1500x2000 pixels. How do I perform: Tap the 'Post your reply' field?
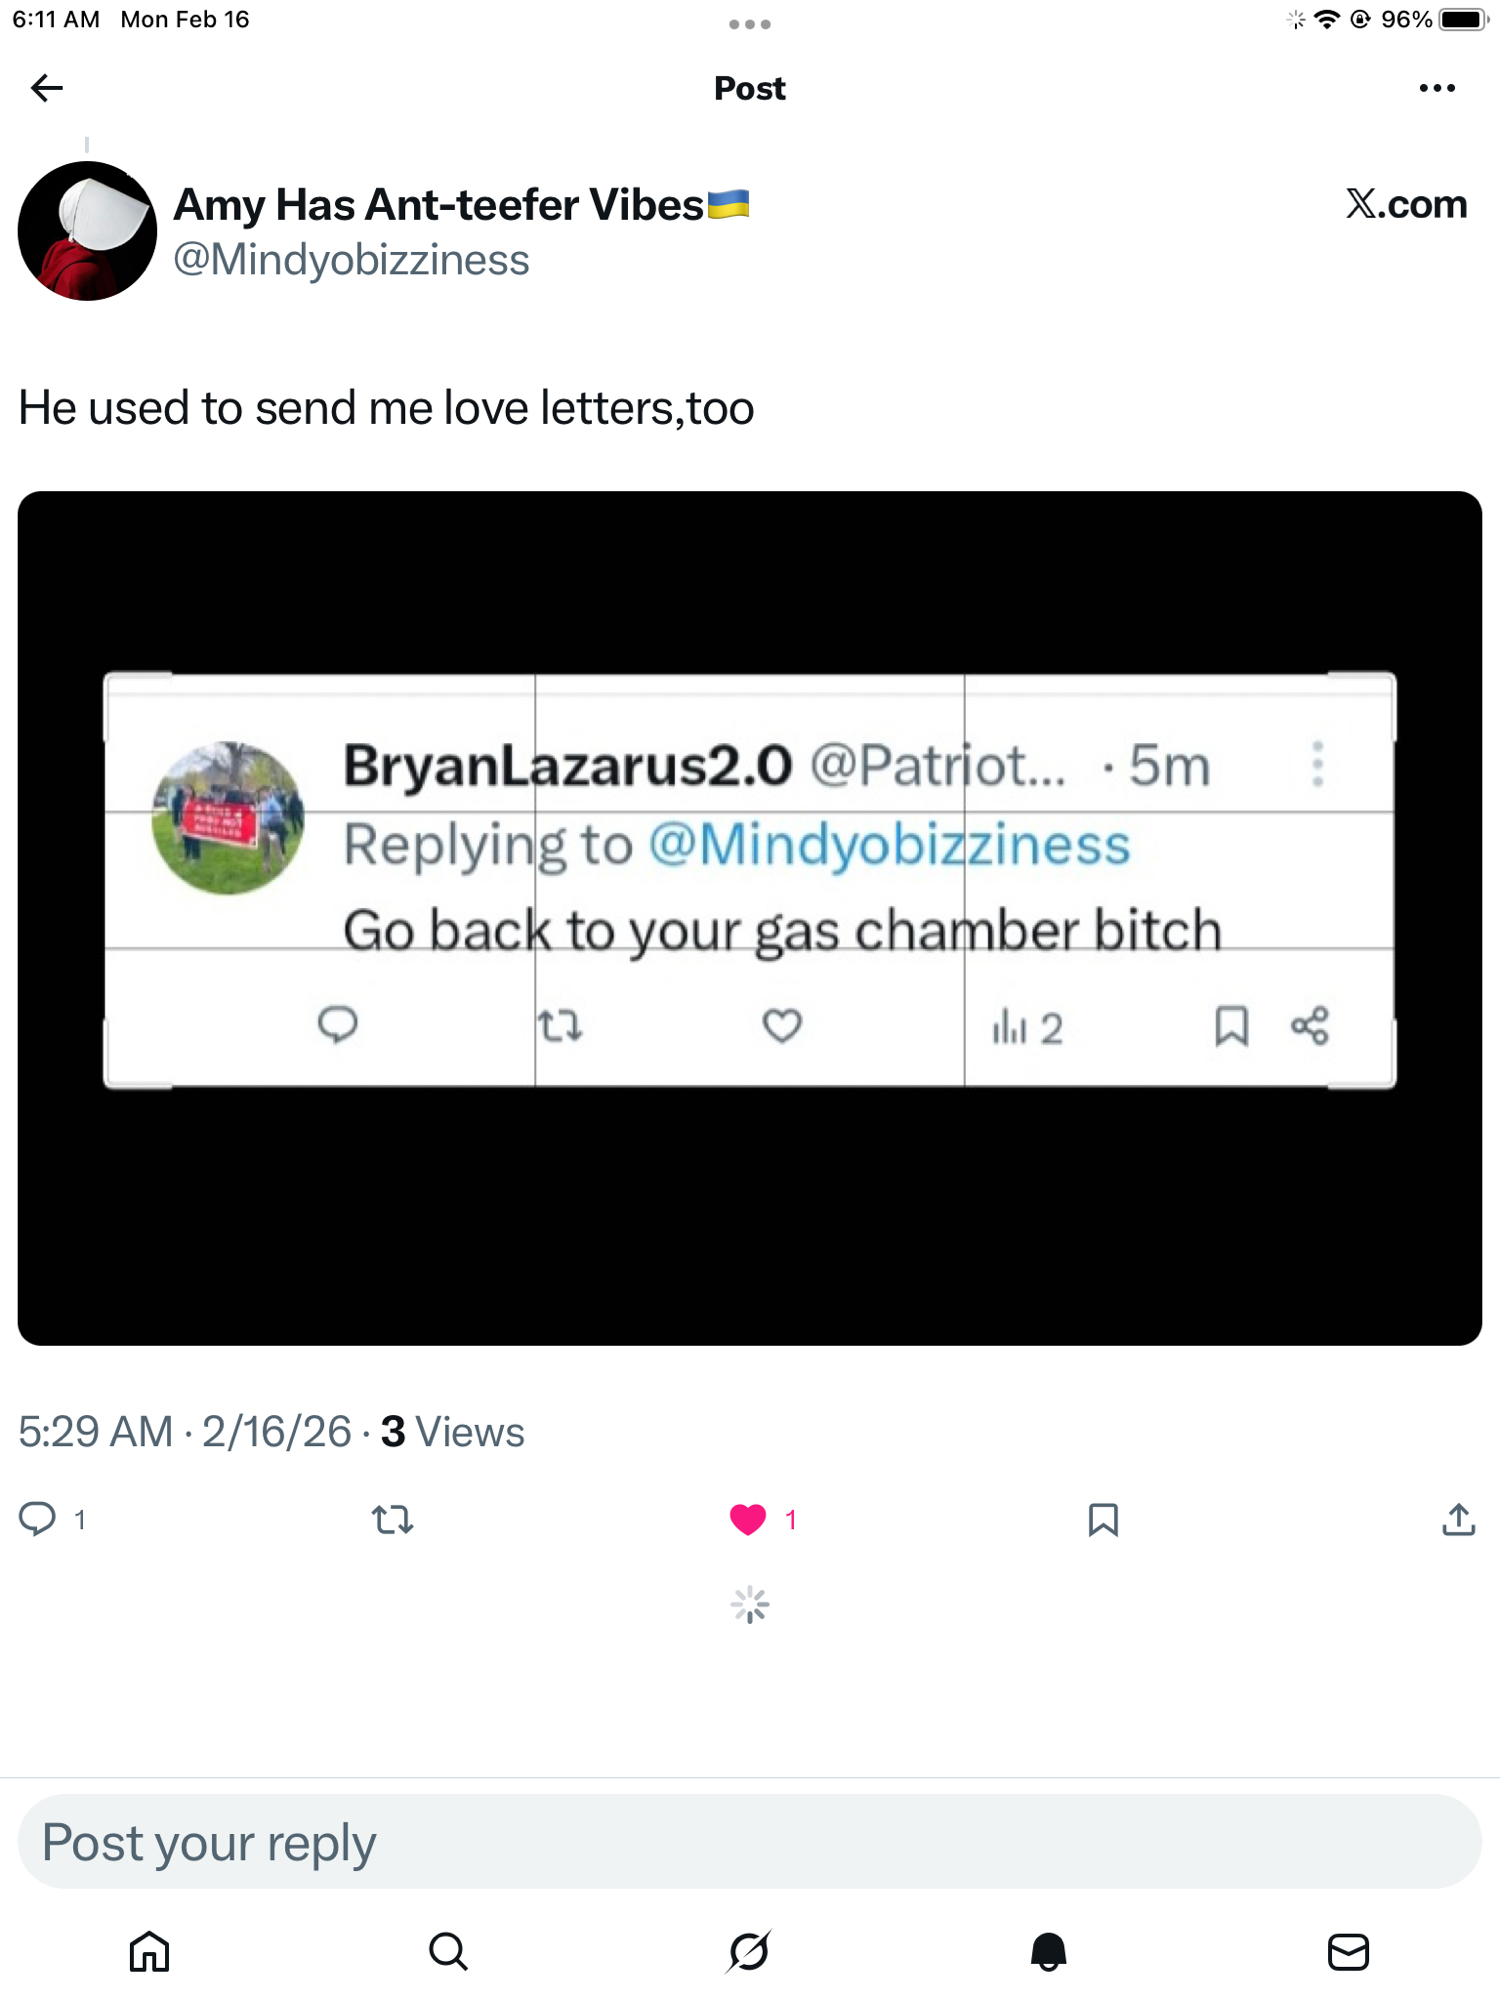point(749,1842)
